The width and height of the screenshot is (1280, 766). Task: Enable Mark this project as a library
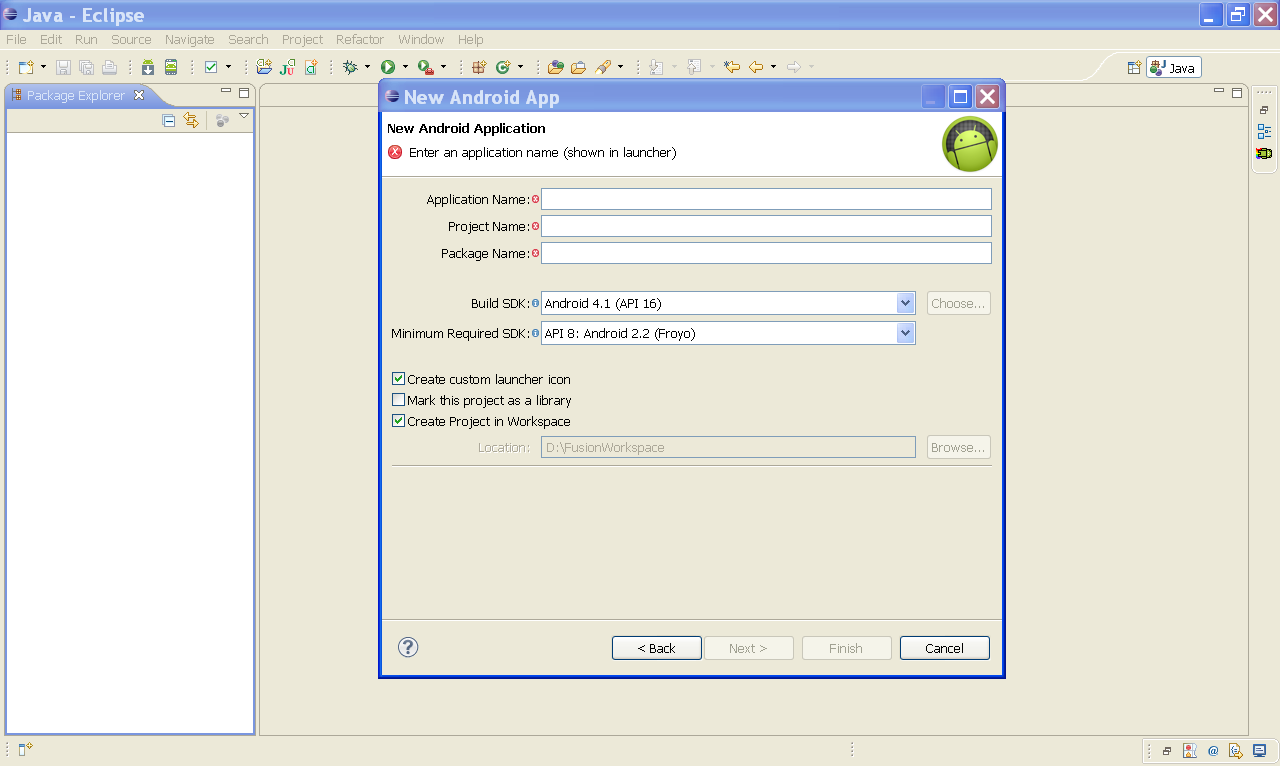pyautogui.click(x=398, y=400)
